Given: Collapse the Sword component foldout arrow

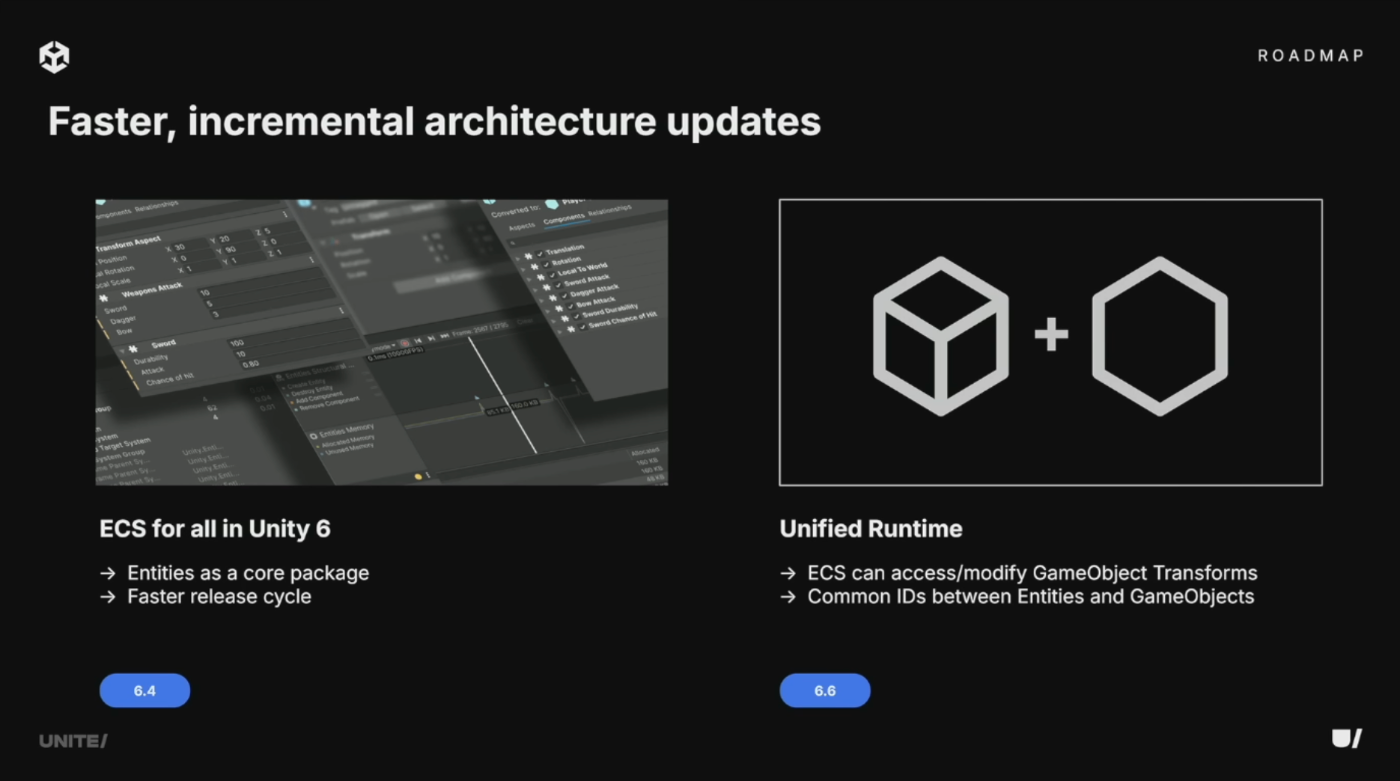Looking at the screenshot, I should [121, 350].
